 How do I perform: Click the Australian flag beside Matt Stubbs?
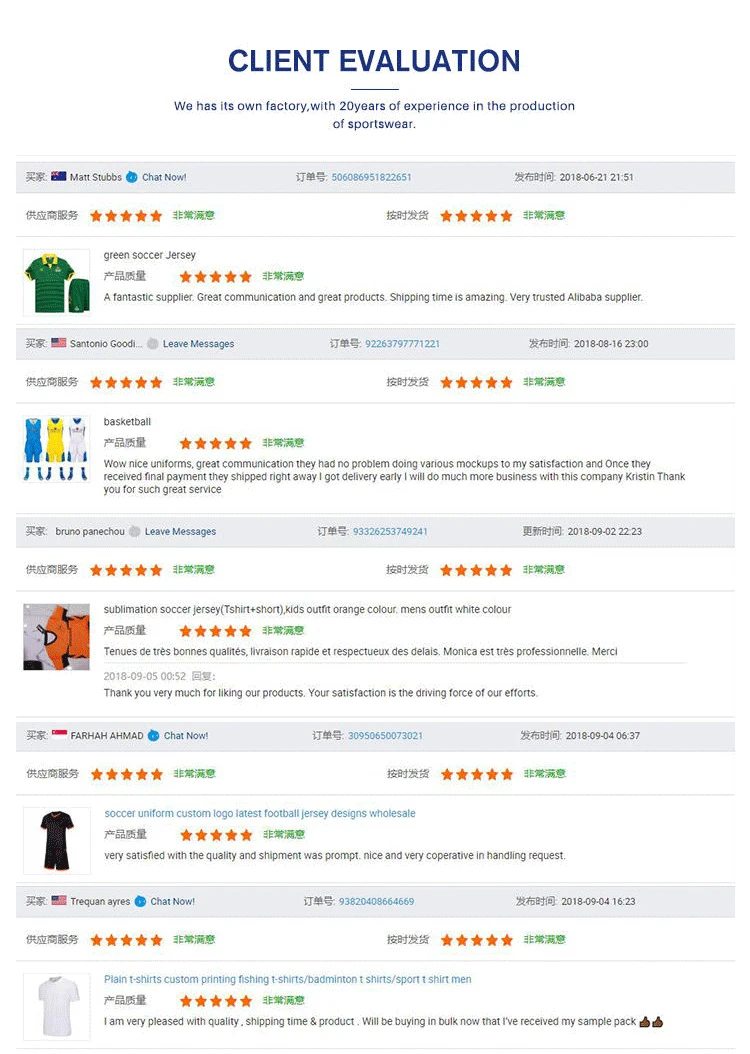59,177
